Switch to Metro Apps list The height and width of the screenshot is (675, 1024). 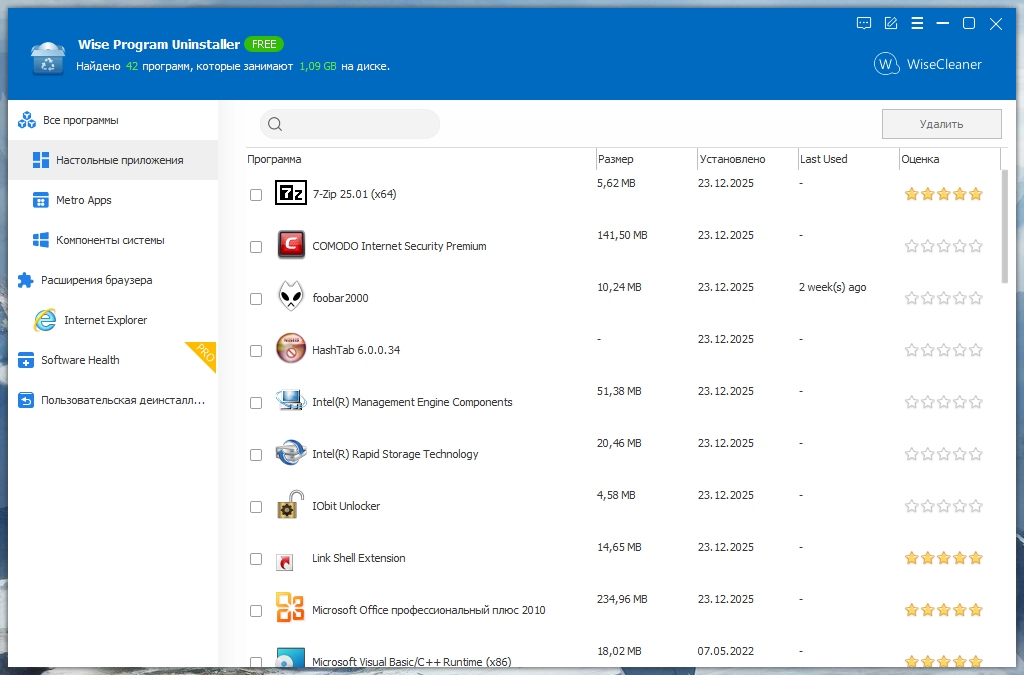point(84,200)
